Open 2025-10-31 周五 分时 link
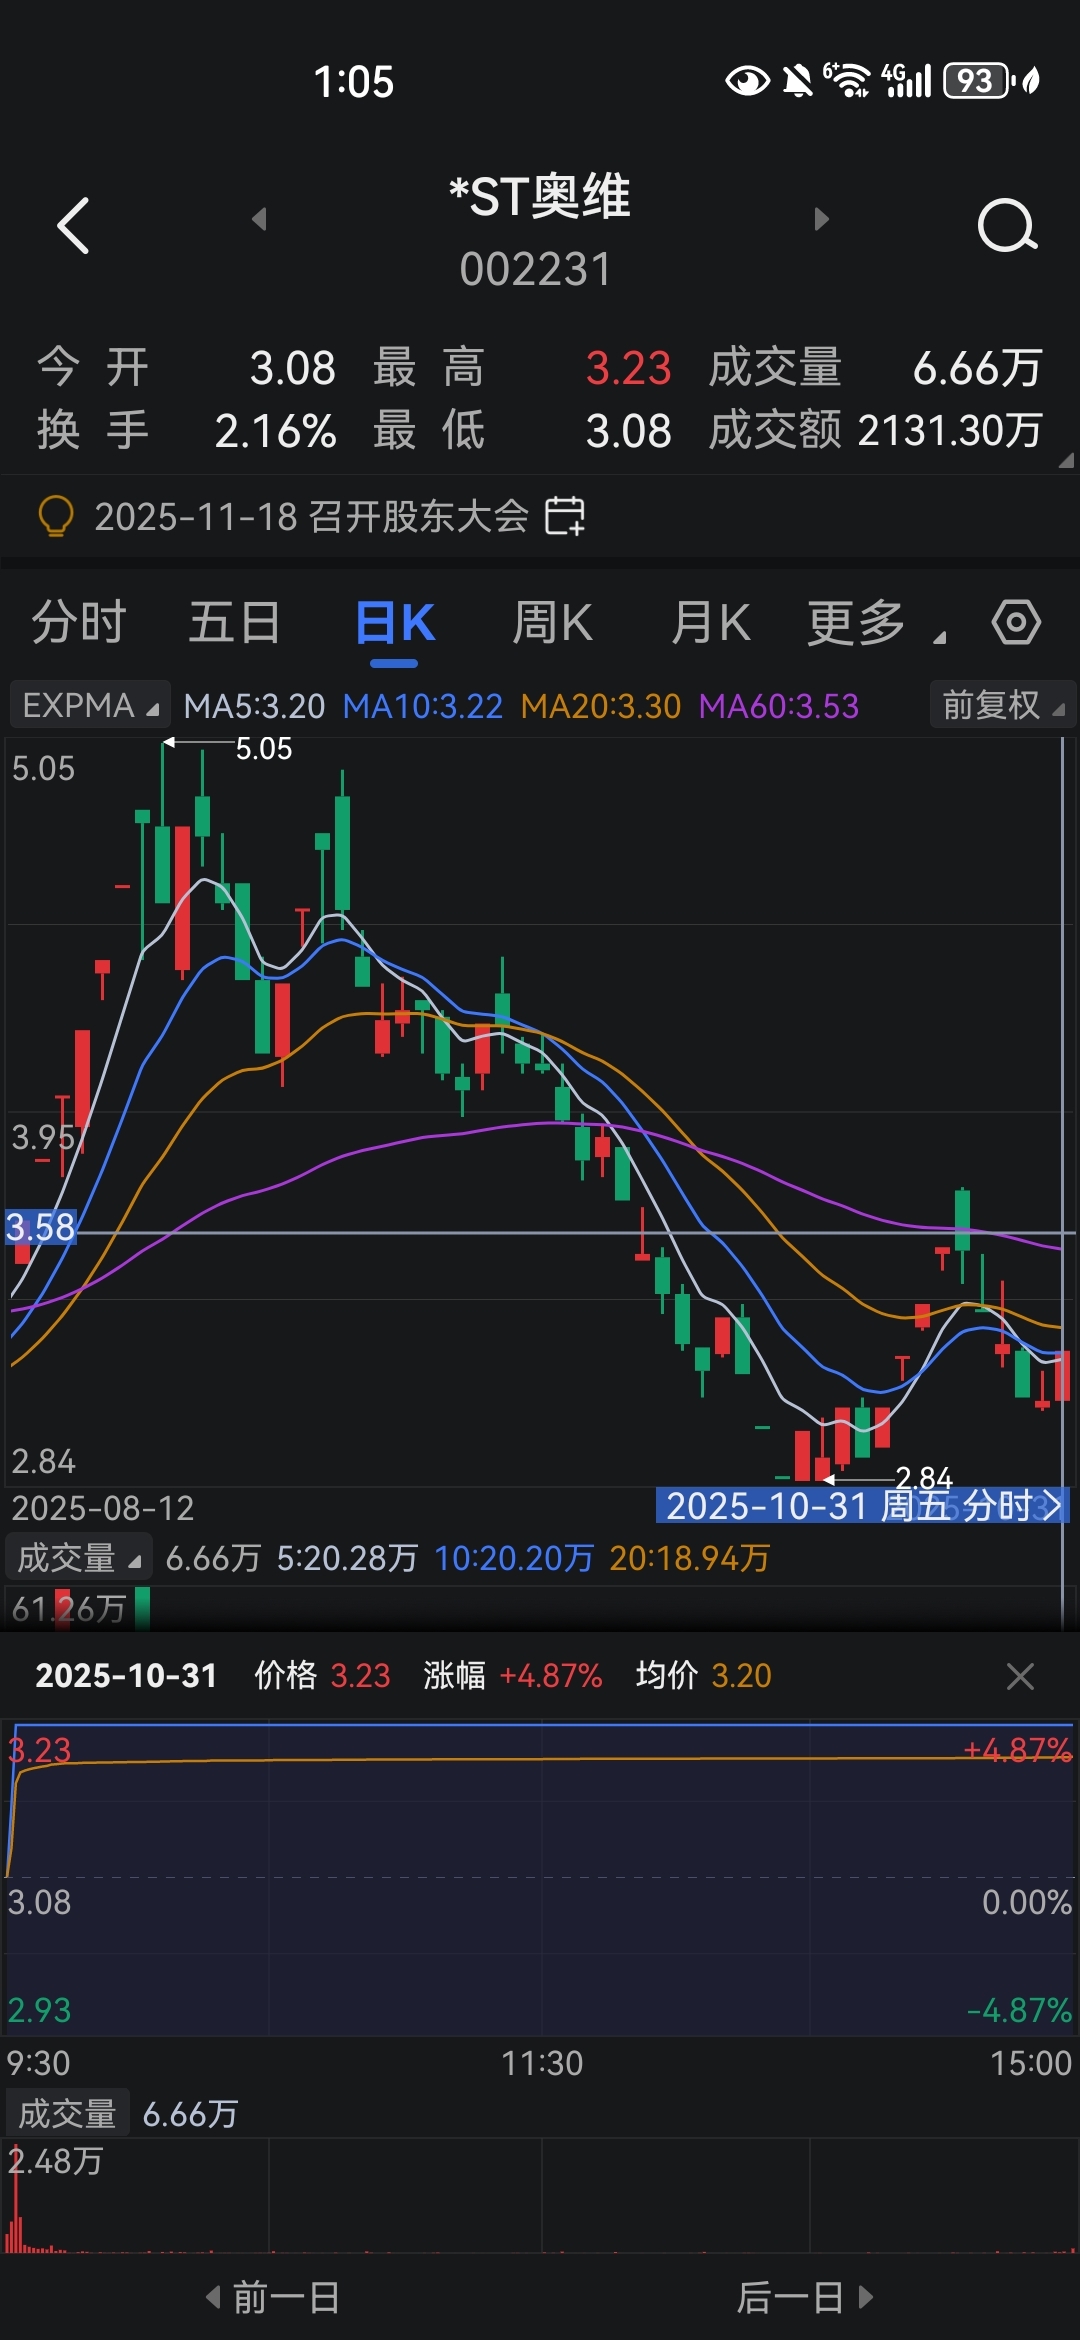Image resolution: width=1080 pixels, height=2340 pixels. coord(862,1505)
